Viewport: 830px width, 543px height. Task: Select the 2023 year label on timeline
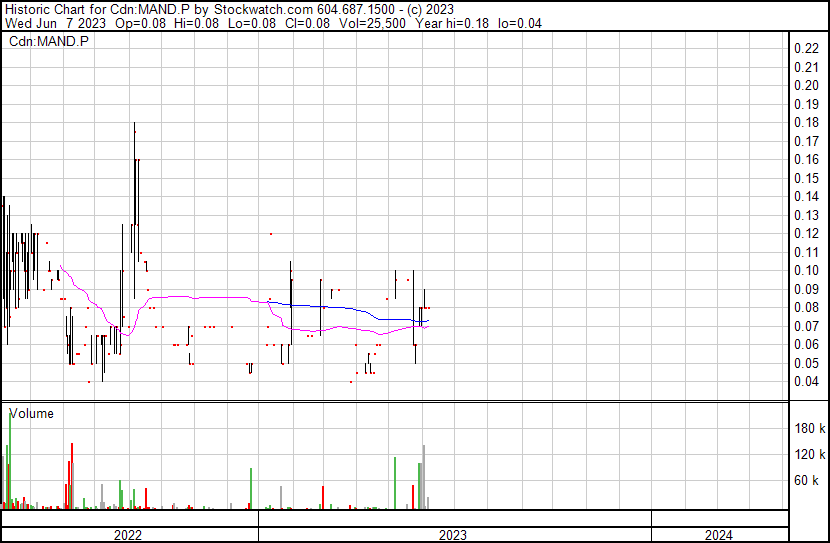coord(453,535)
